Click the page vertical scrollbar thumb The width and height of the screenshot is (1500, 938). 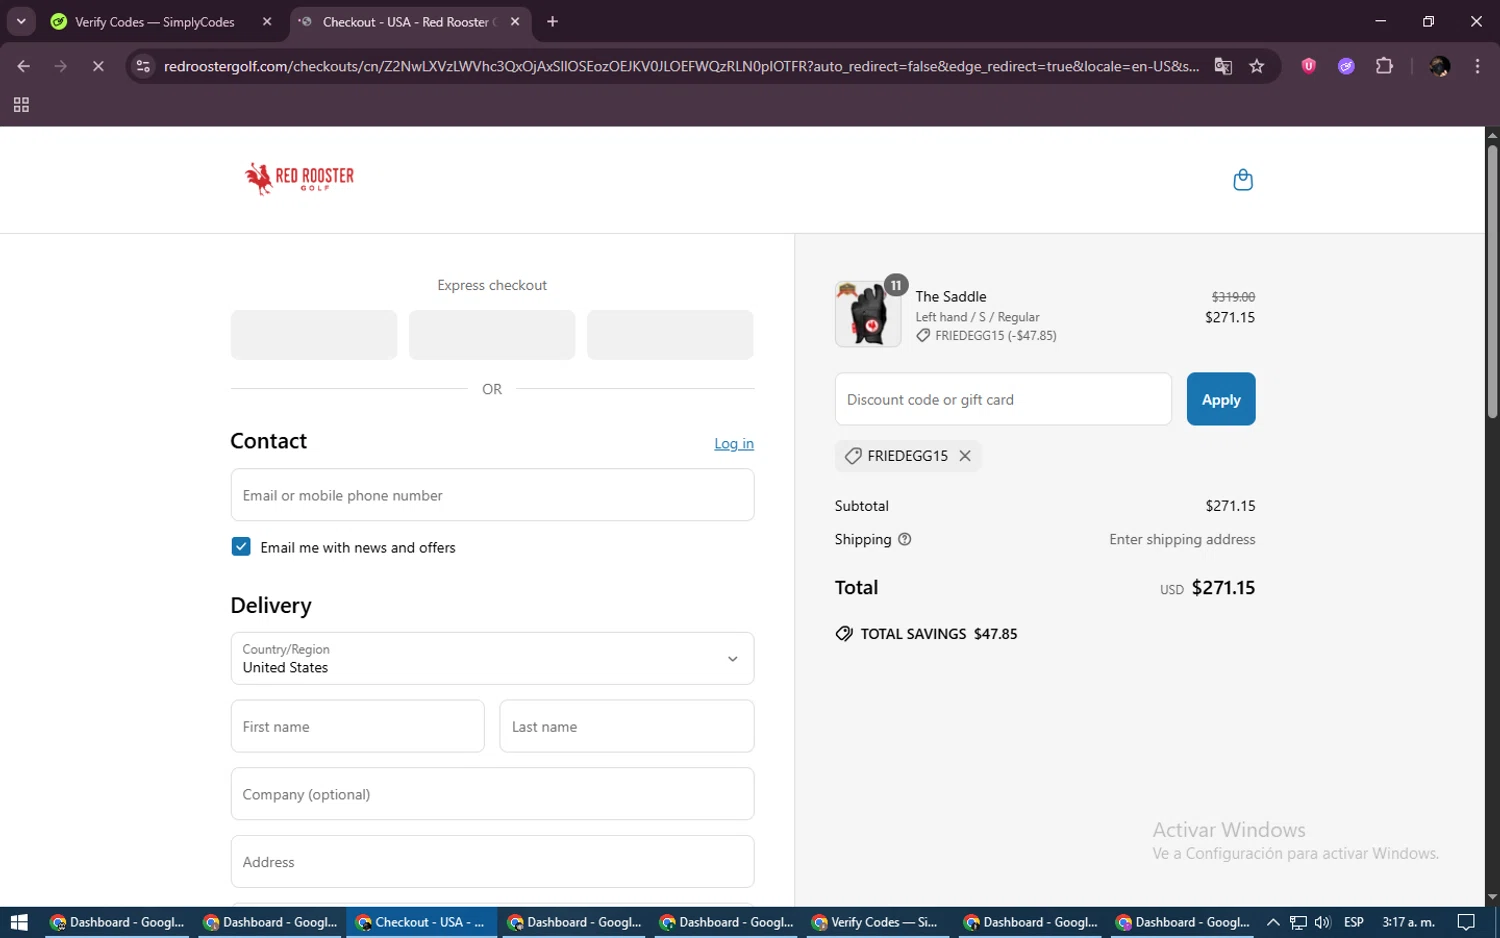tap(1492, 282)
